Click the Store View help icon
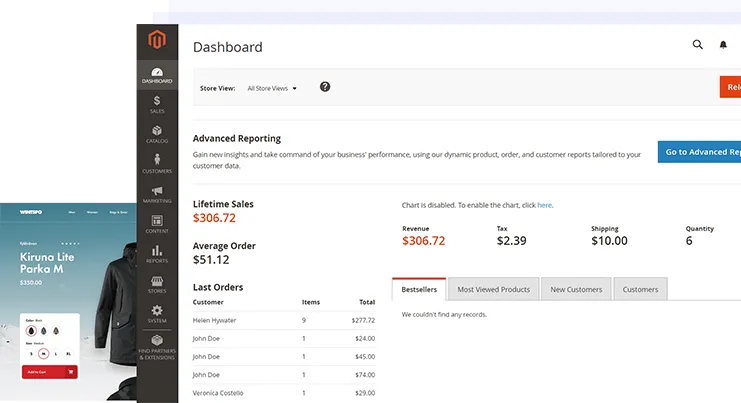The image size is (741, 403). tap(325, 87)
